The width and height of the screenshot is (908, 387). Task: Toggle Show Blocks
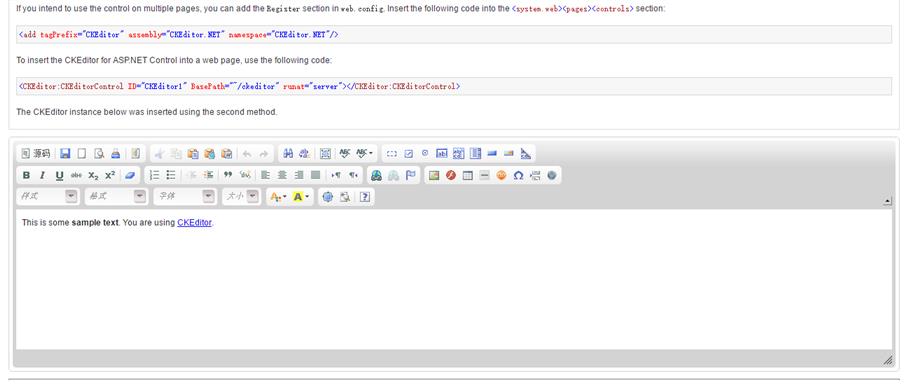pyautogui.click(x=345, y=197)
